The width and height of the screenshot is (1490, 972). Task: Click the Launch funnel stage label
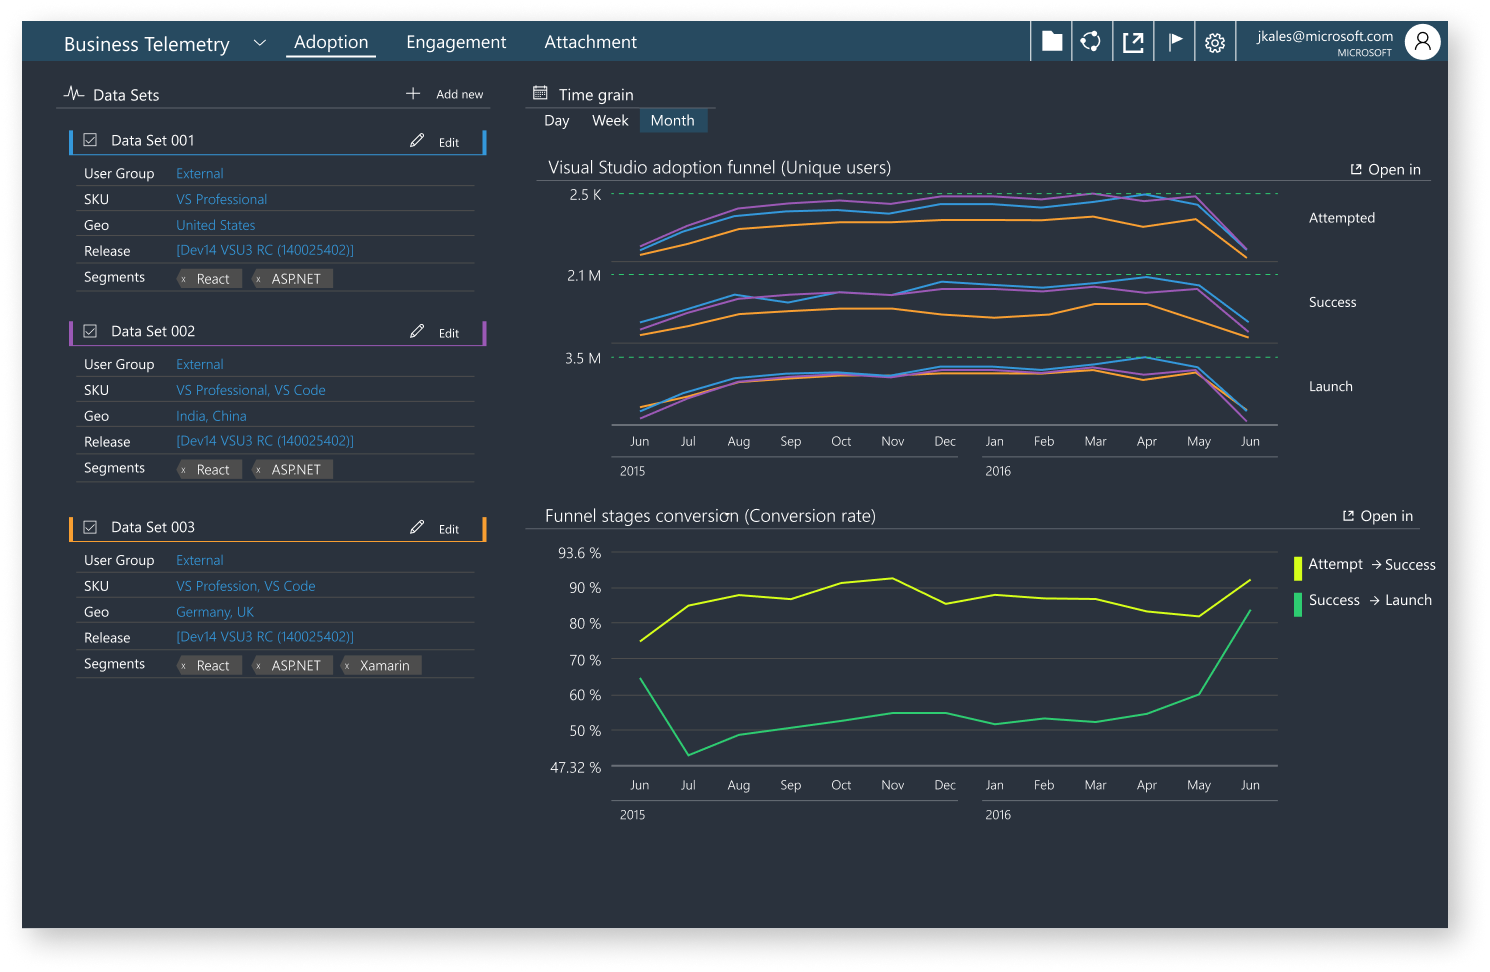pos(1331,386)
